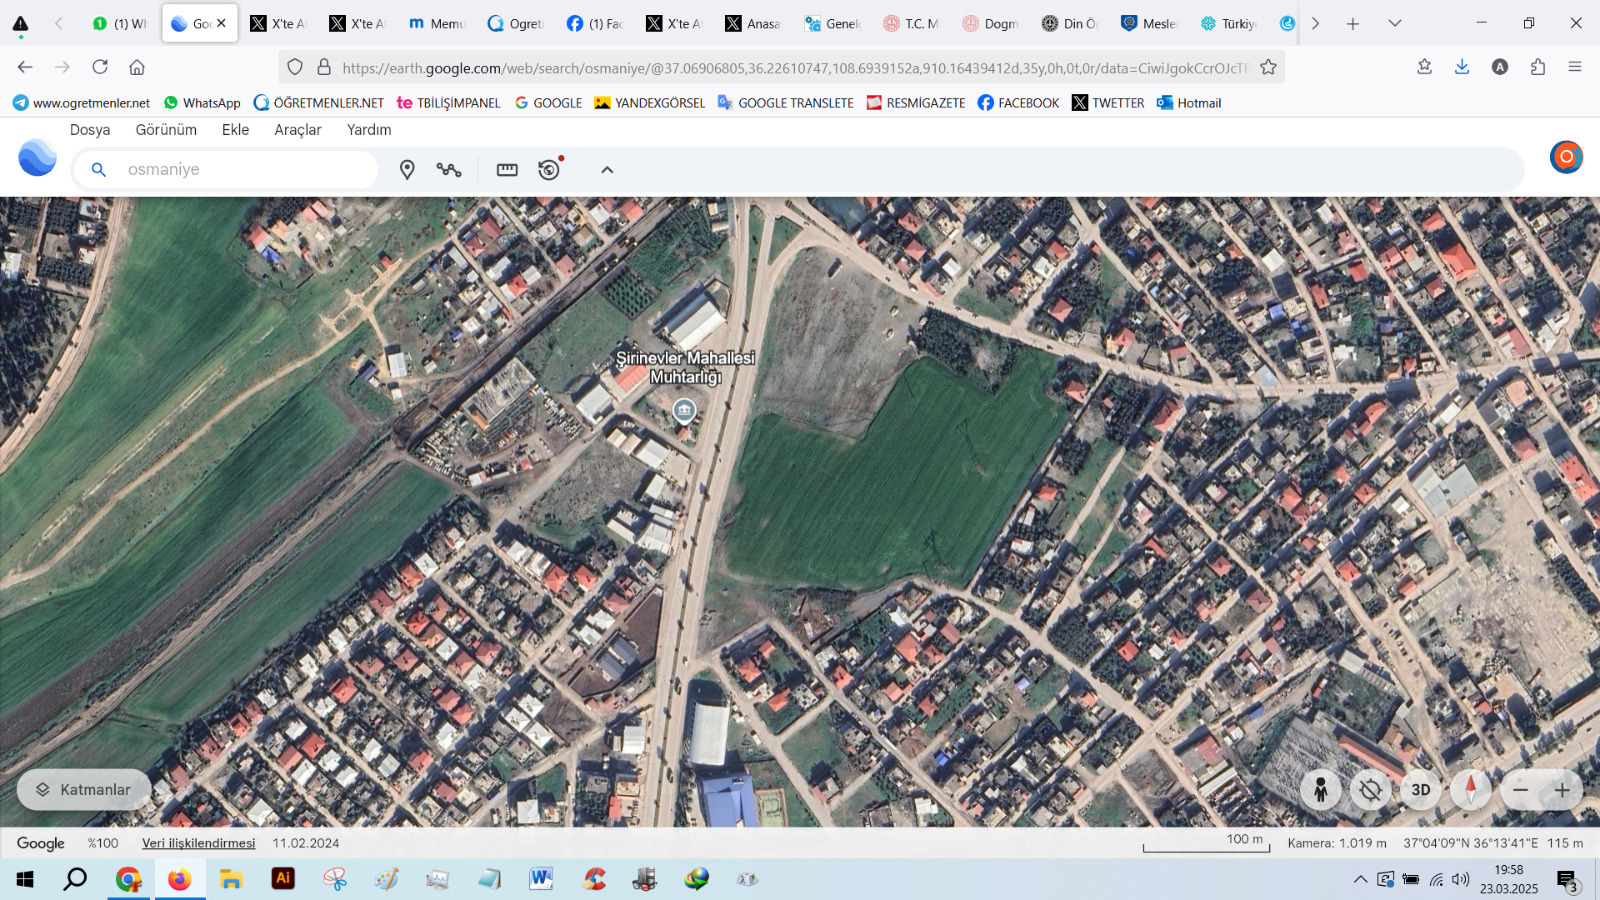Open the browser tab list dropdown

pos(1394,23)
